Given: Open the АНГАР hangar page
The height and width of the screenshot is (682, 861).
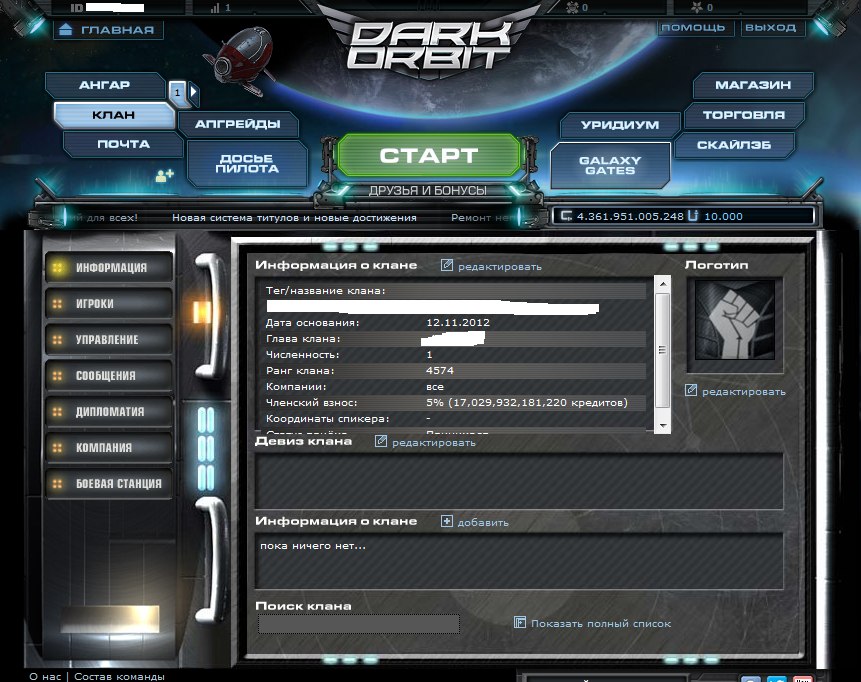Looking at the screenshot, I should pyautogui.click(x=104, y=85).
